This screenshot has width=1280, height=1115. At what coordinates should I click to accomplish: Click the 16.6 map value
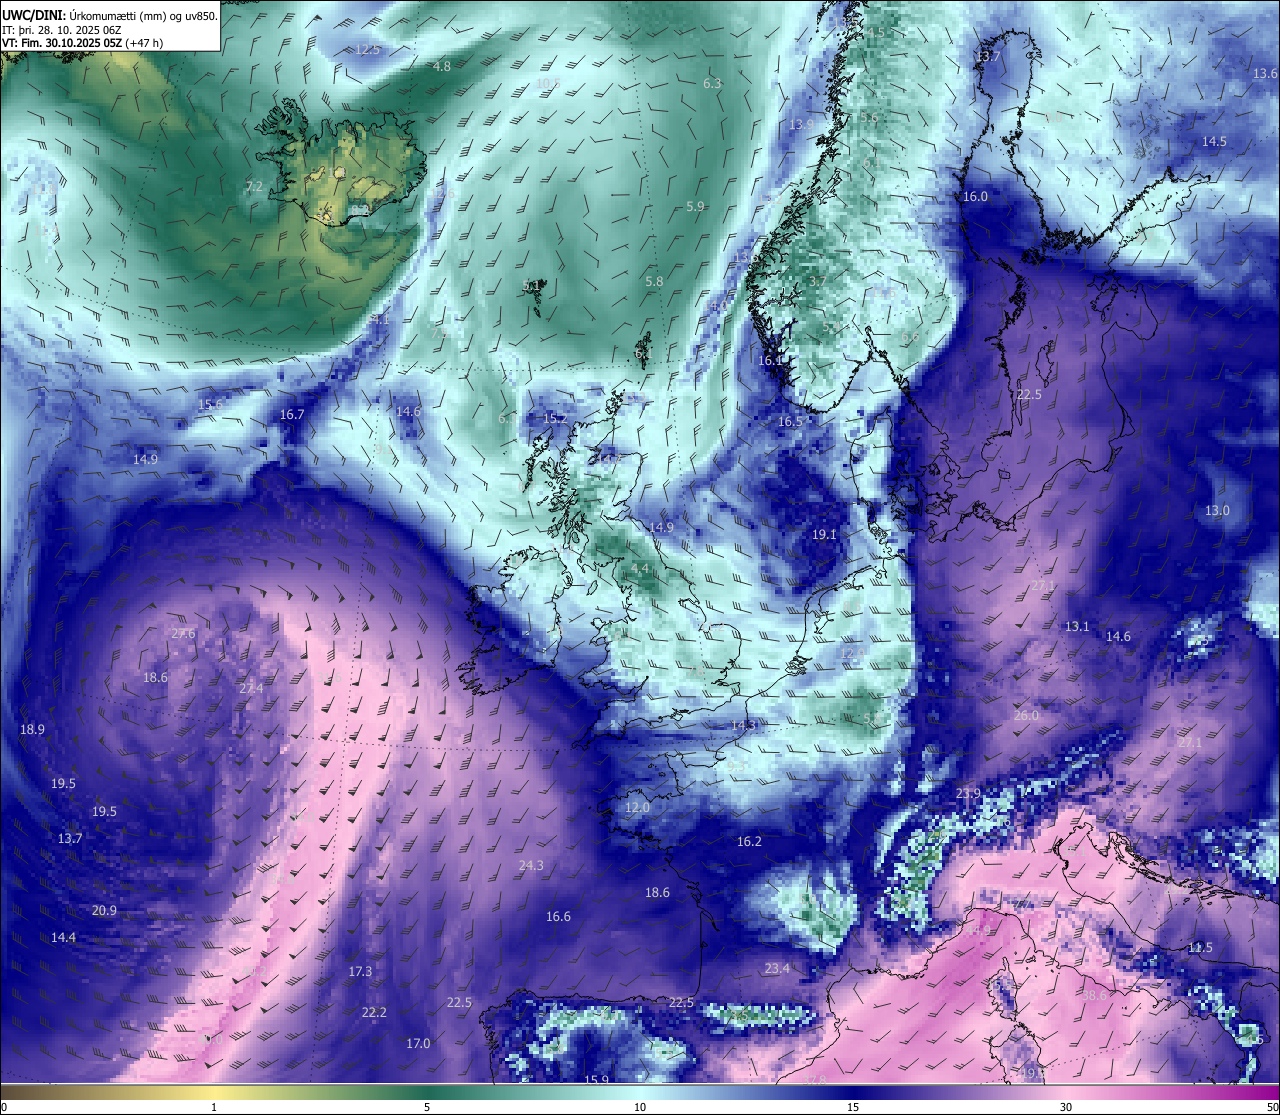[x=558, y=917]
